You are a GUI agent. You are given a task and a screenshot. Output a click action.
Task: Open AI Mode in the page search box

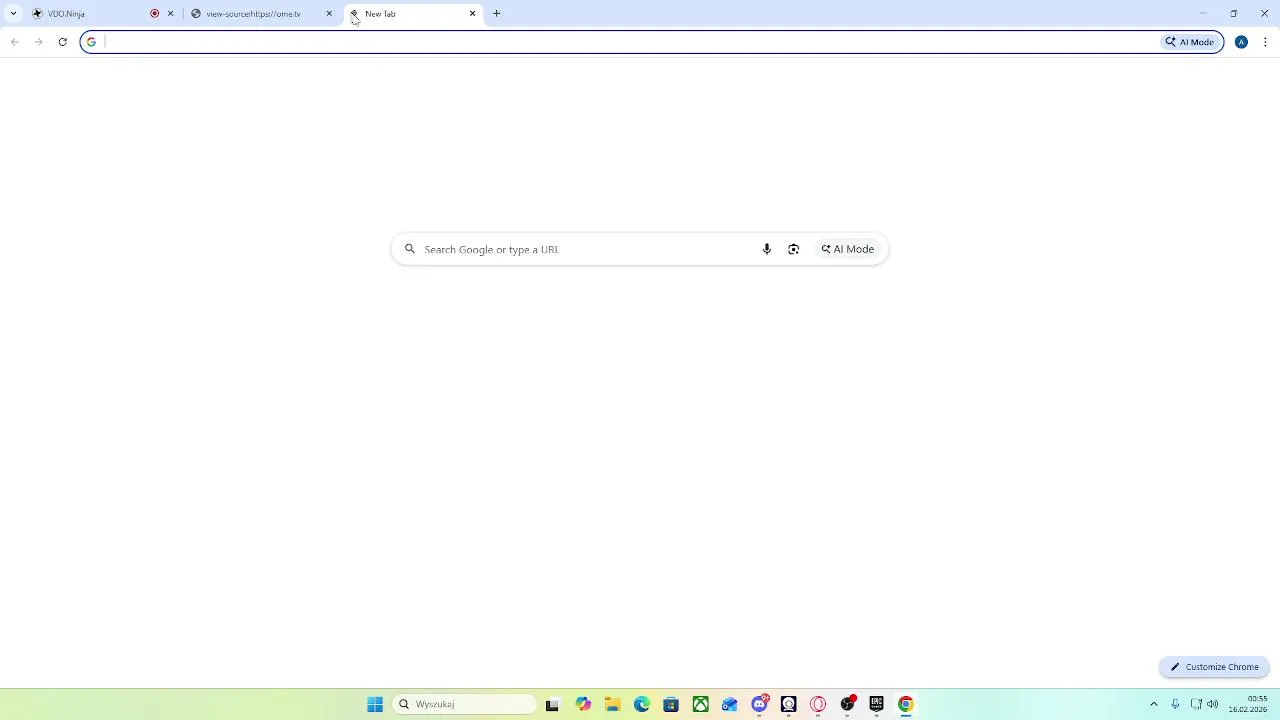(848, 249)
